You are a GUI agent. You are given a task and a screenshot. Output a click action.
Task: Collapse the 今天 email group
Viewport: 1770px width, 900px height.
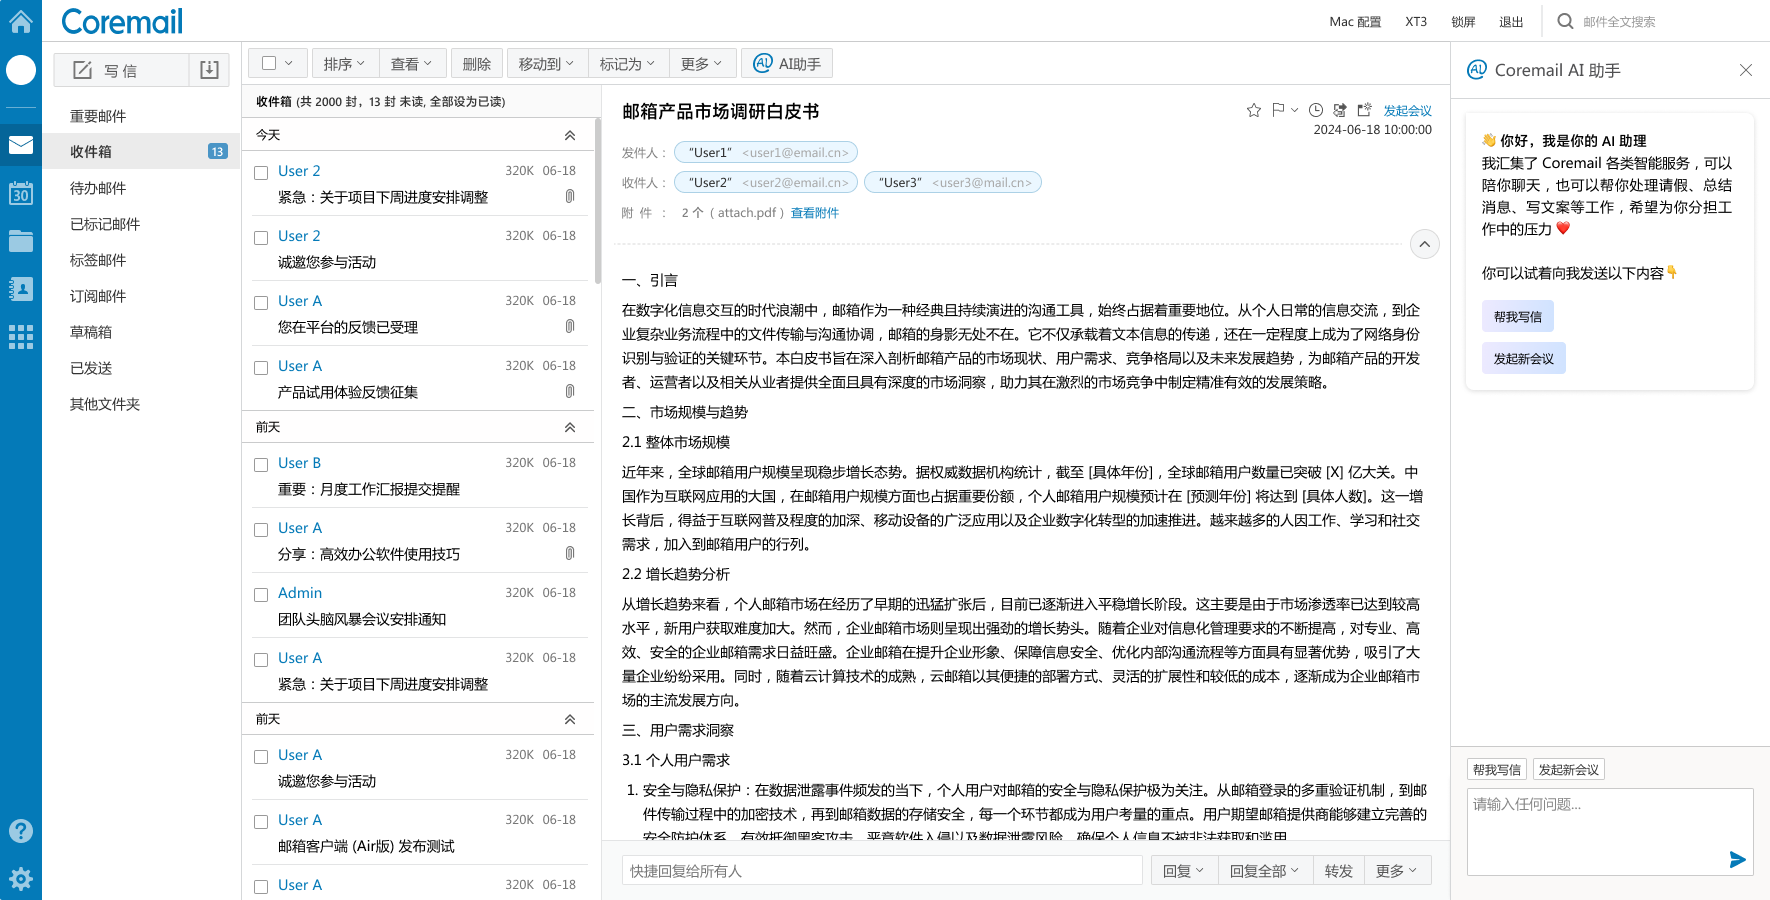pyautogui.click(x=570, y=135)
